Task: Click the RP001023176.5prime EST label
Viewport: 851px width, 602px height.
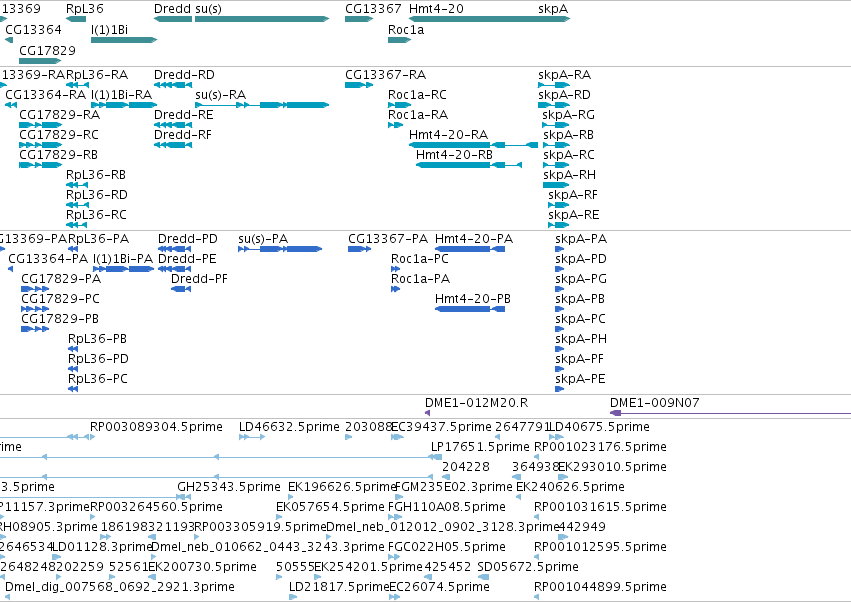Action: click(601, 447)
